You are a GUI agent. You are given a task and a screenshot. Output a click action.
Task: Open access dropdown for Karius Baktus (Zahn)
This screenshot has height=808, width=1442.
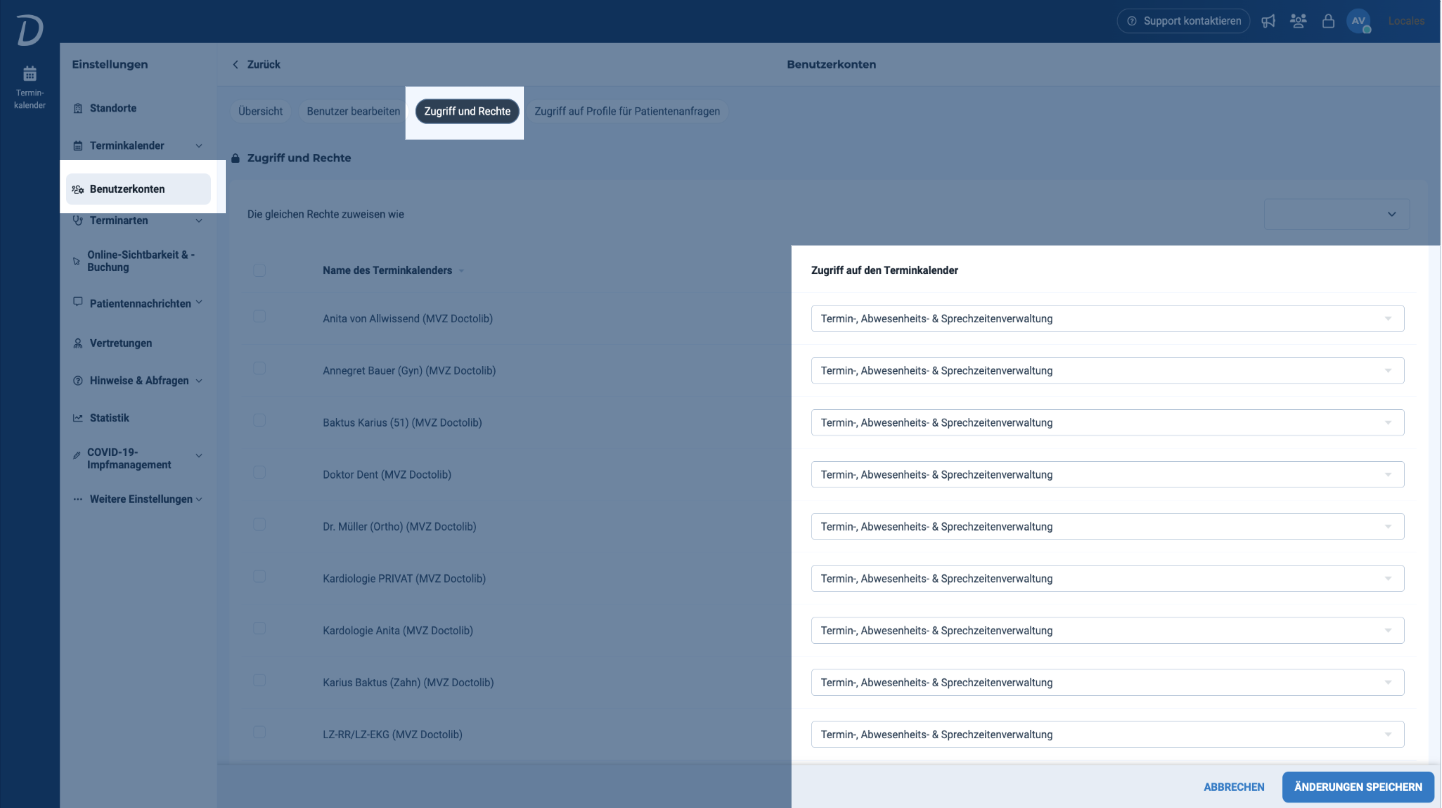[1107, 683]
